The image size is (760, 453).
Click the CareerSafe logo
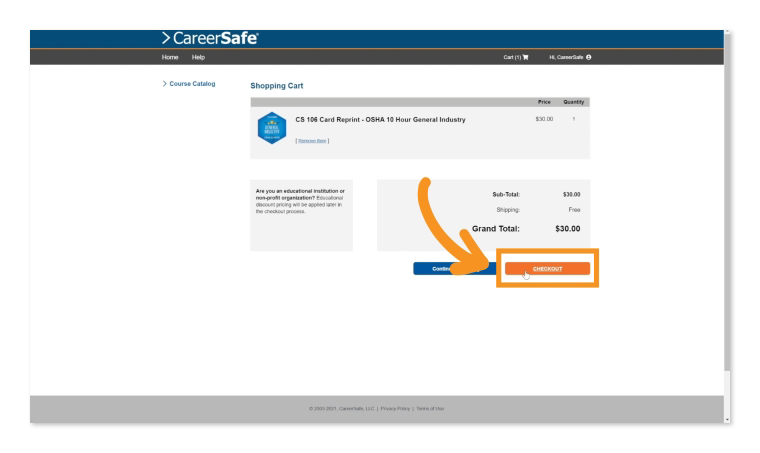210,38
